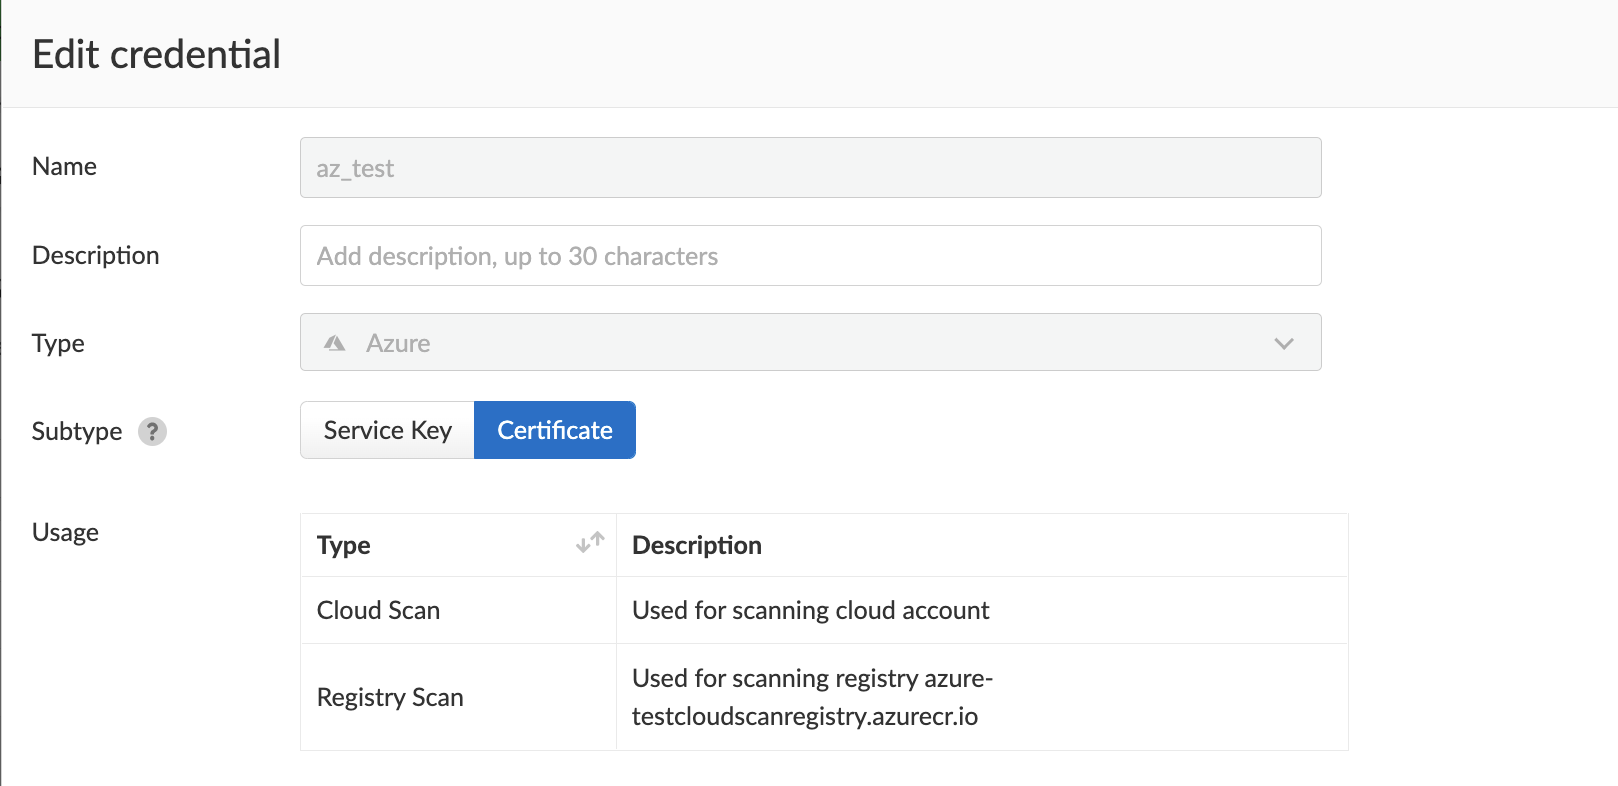Click the Subtype label
The image size is (1618, 786).
[x=77, y=431]
